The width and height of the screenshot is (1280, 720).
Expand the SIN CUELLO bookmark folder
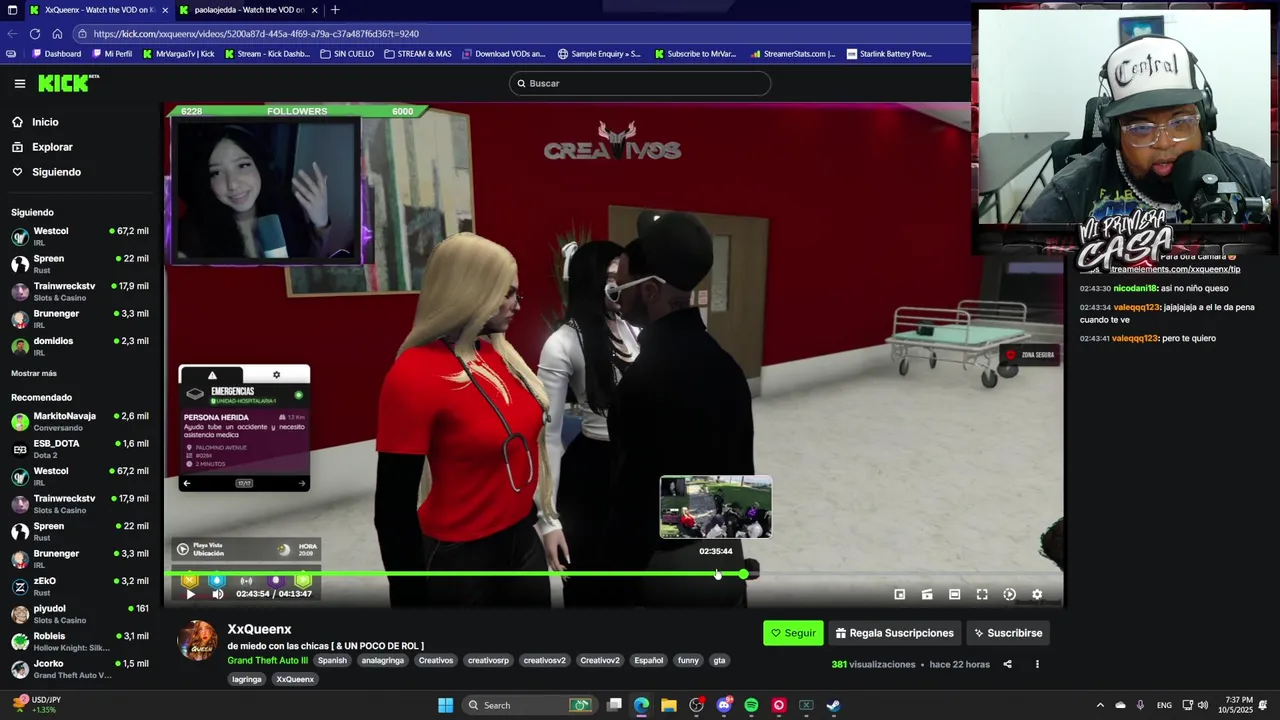point(347,54)
